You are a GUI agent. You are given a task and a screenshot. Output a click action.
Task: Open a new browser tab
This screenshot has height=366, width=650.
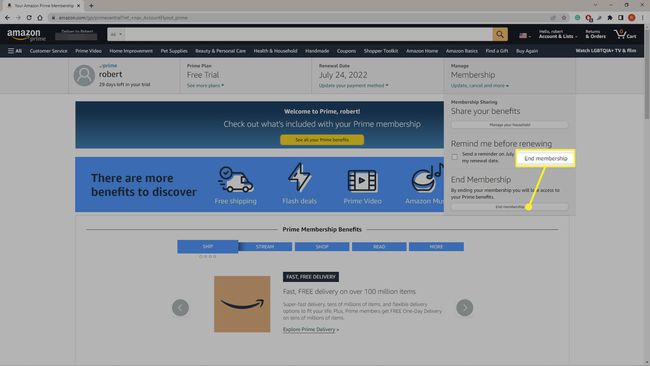(91, 6)
